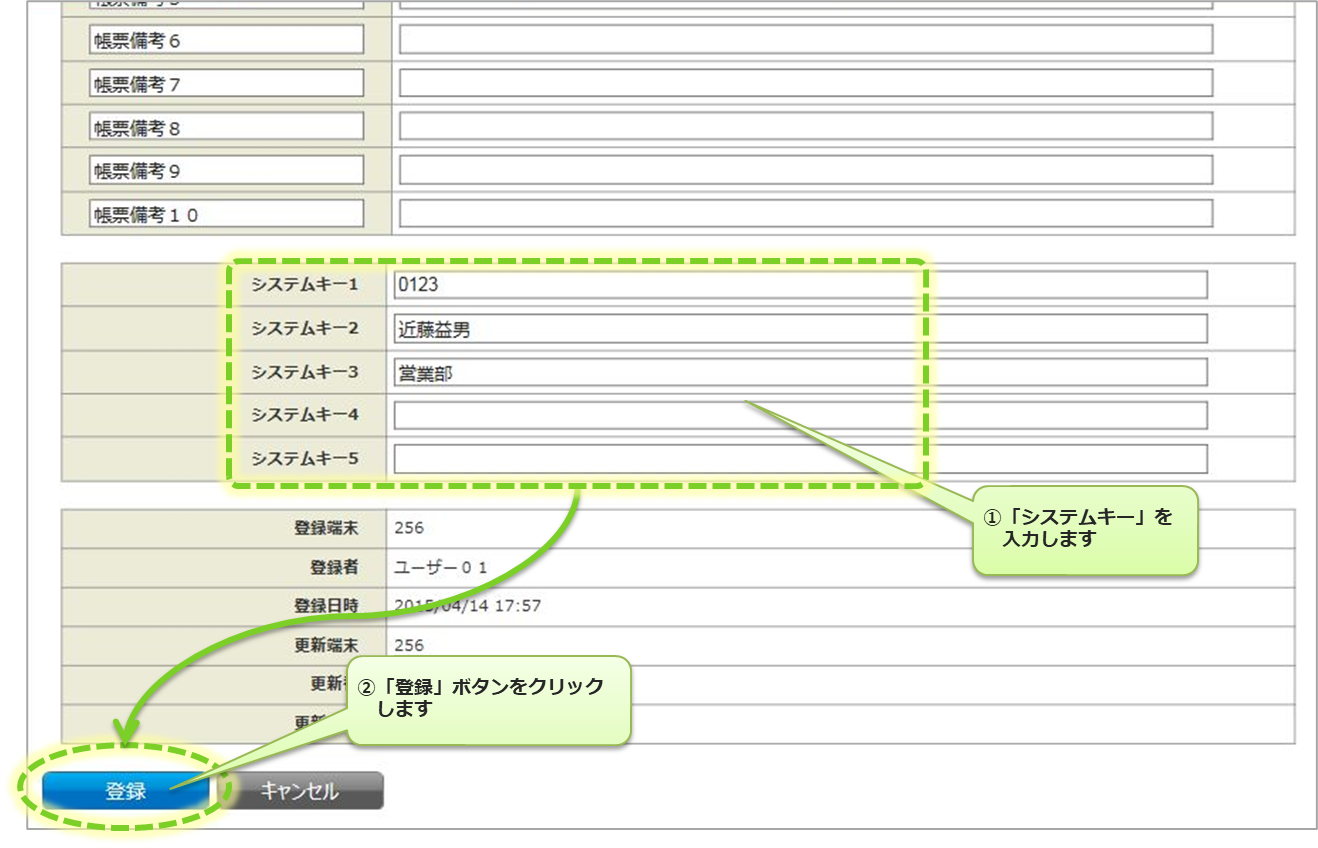Focus the 帳票備考９ label name box

point(226,170)
